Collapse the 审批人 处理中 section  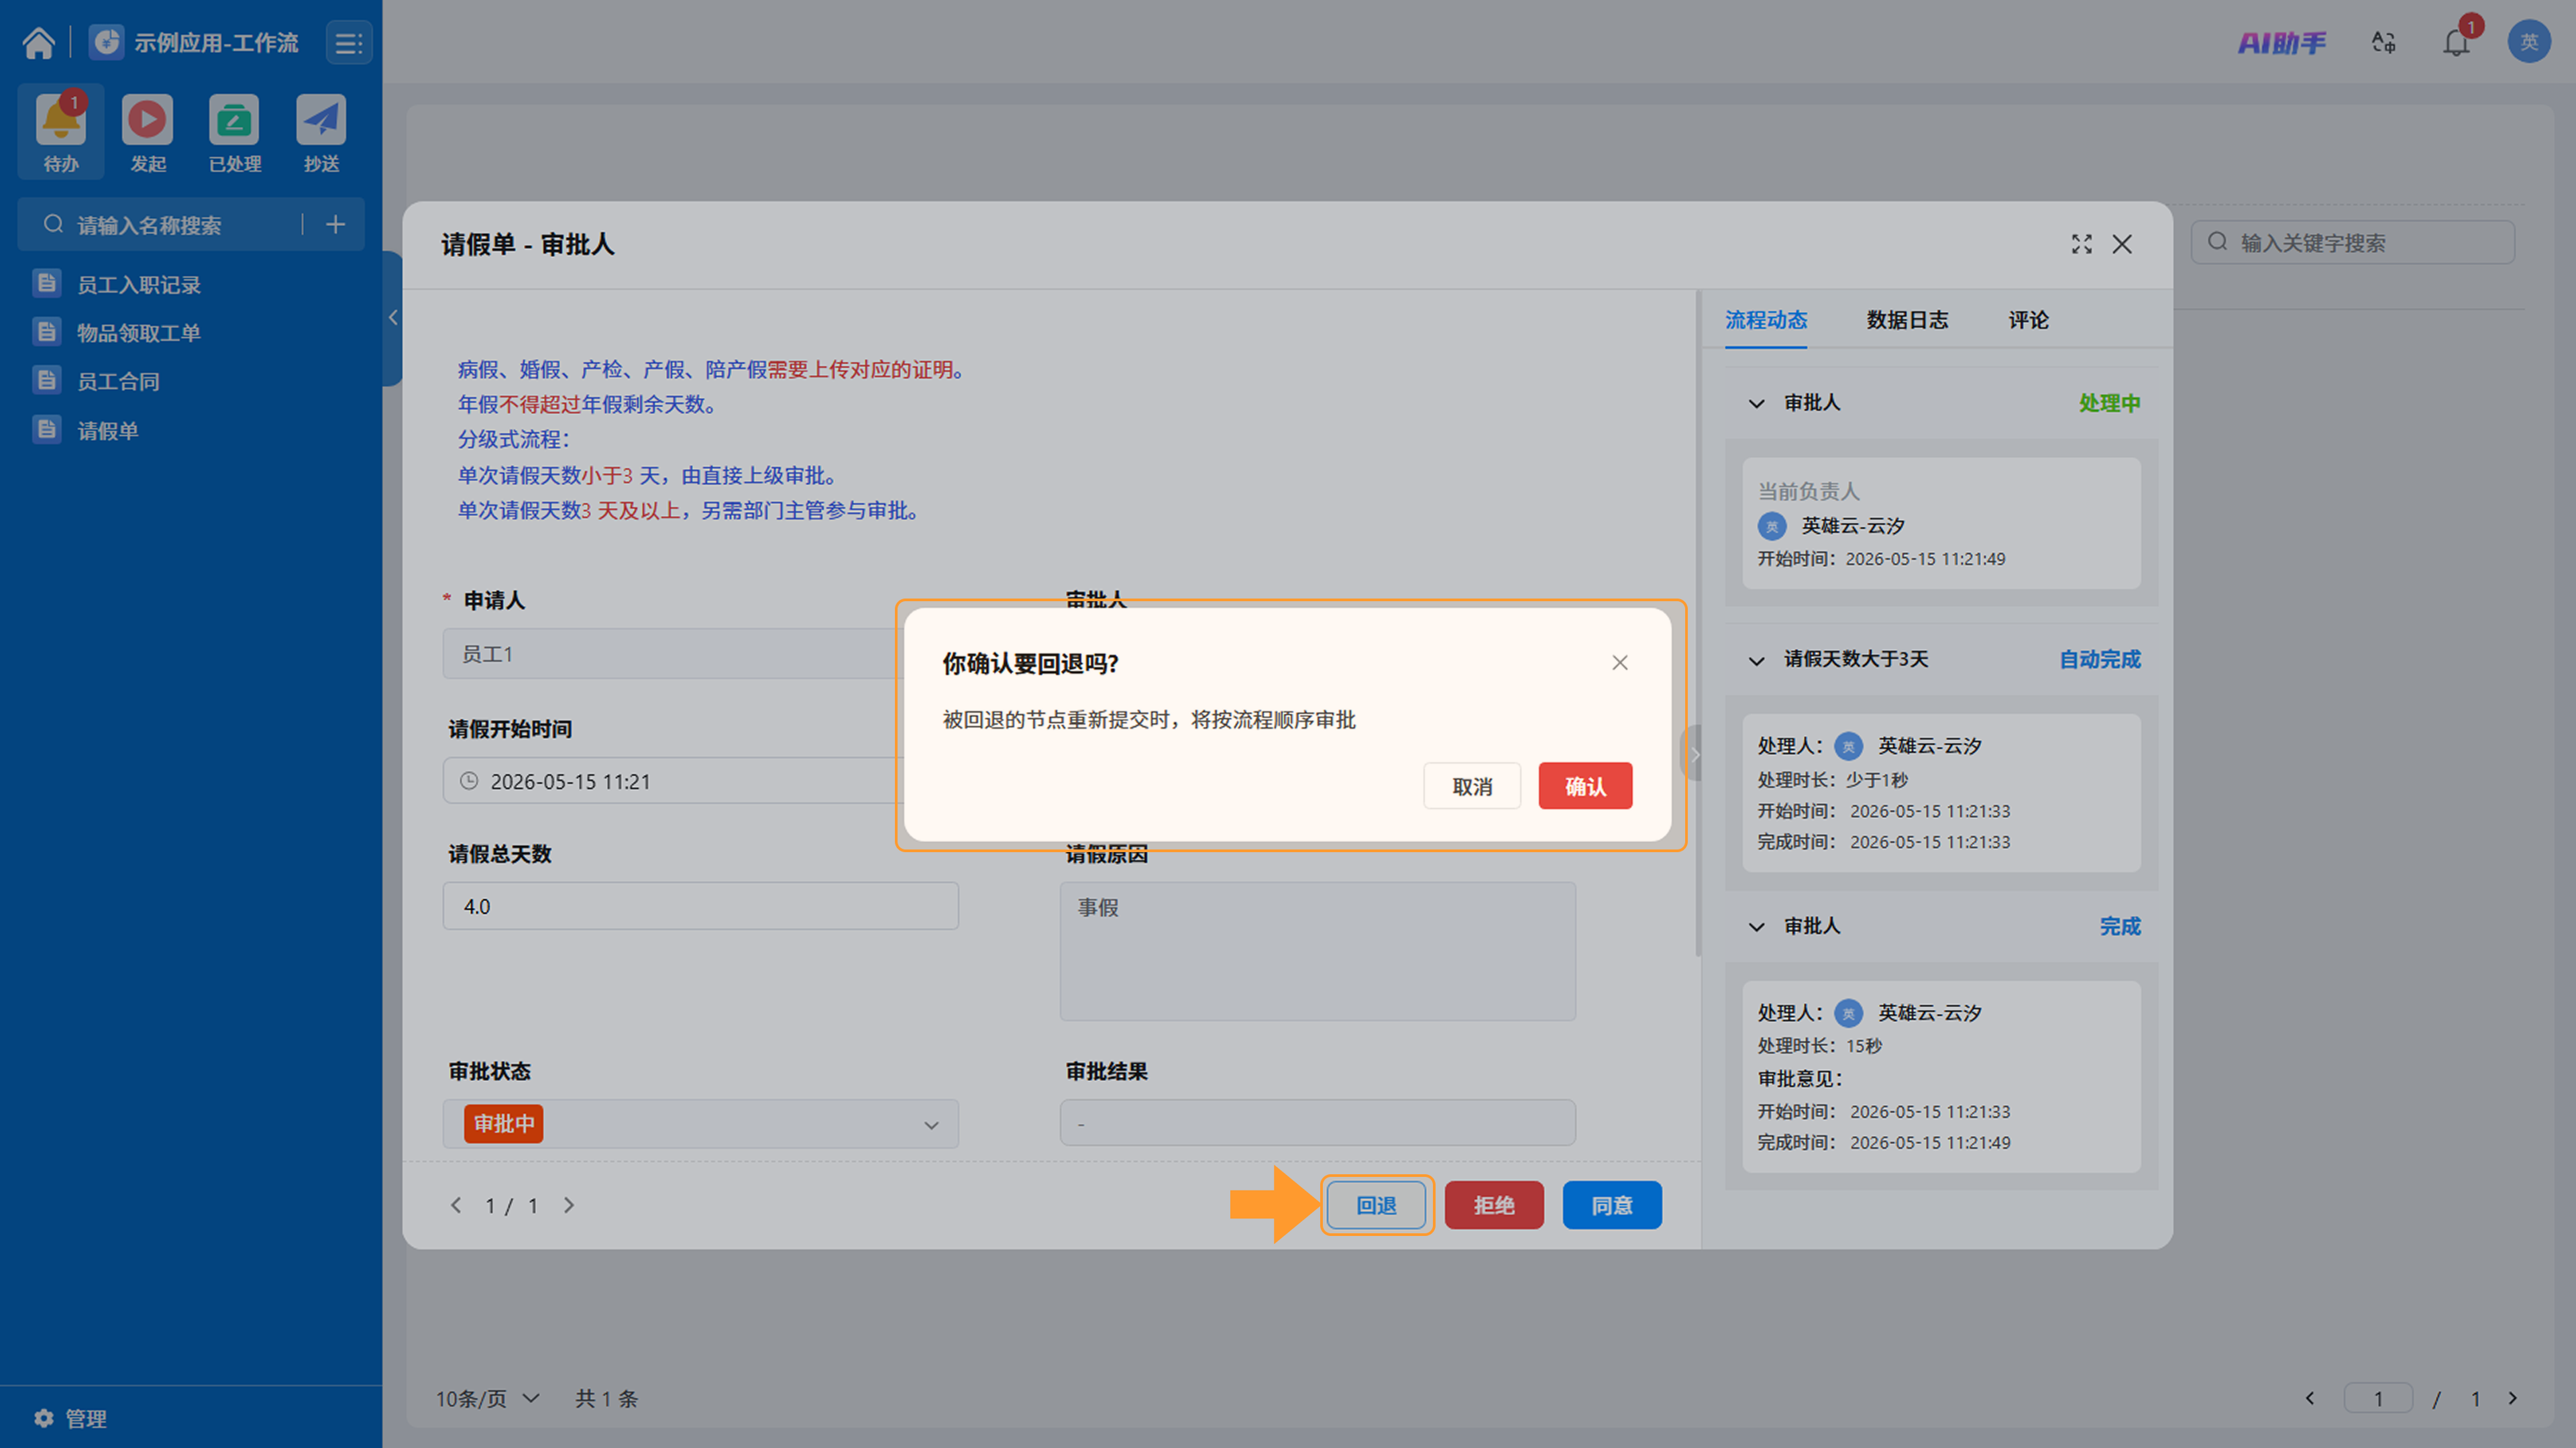[x=1756, y=403]
